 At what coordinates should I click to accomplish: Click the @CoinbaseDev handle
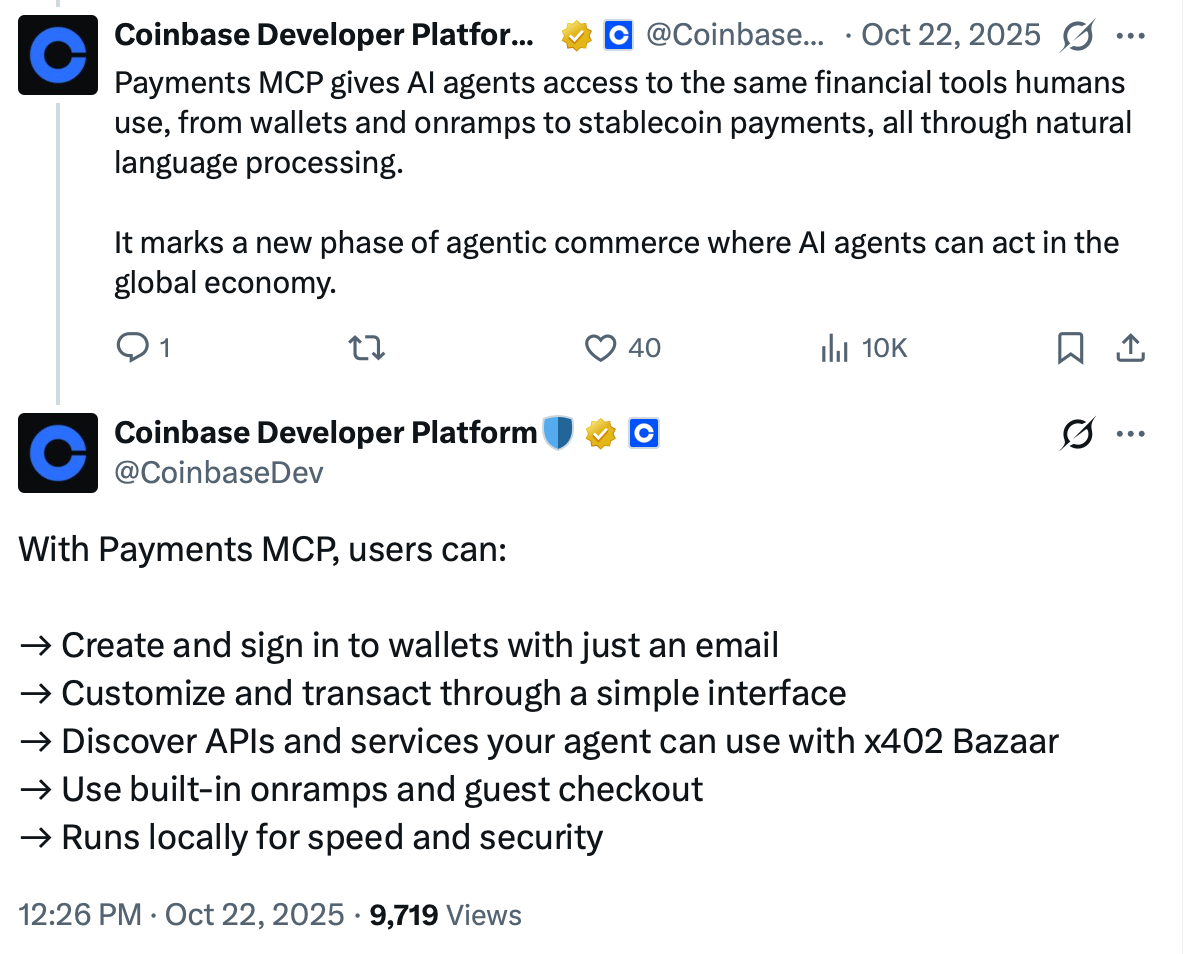click(220, 471)
